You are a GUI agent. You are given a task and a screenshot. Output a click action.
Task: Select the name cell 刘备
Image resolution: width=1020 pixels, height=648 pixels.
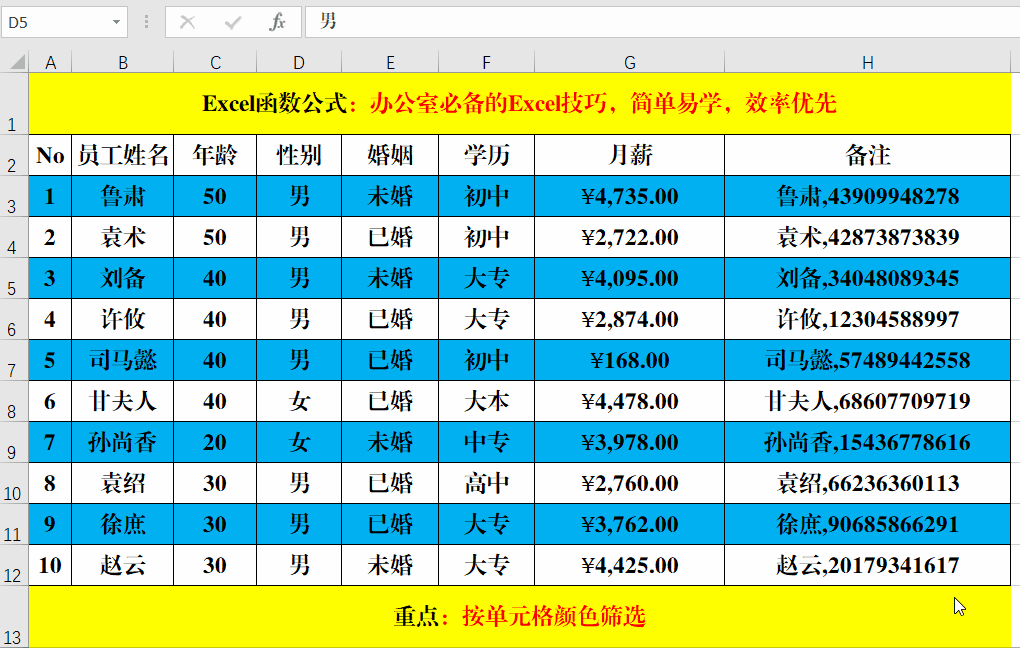tap(123, 278)
